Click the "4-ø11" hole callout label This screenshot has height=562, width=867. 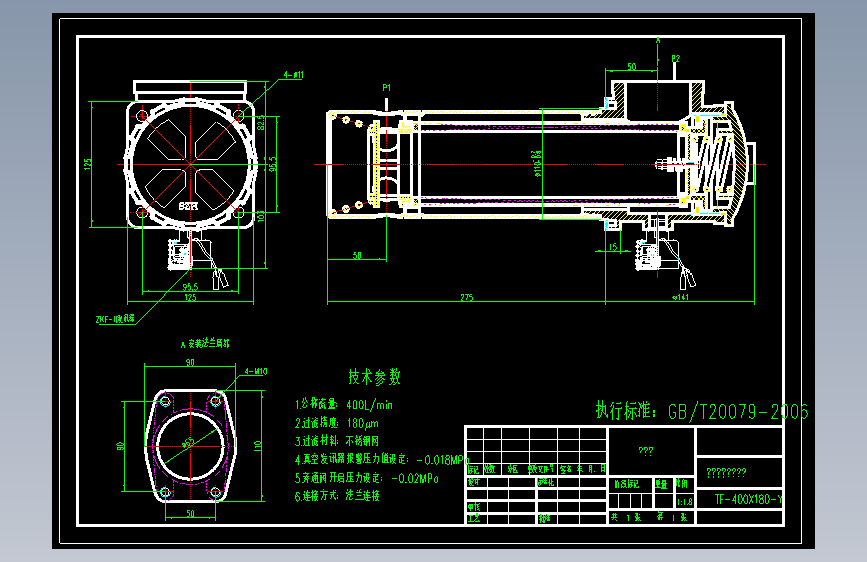coord(294,75)
